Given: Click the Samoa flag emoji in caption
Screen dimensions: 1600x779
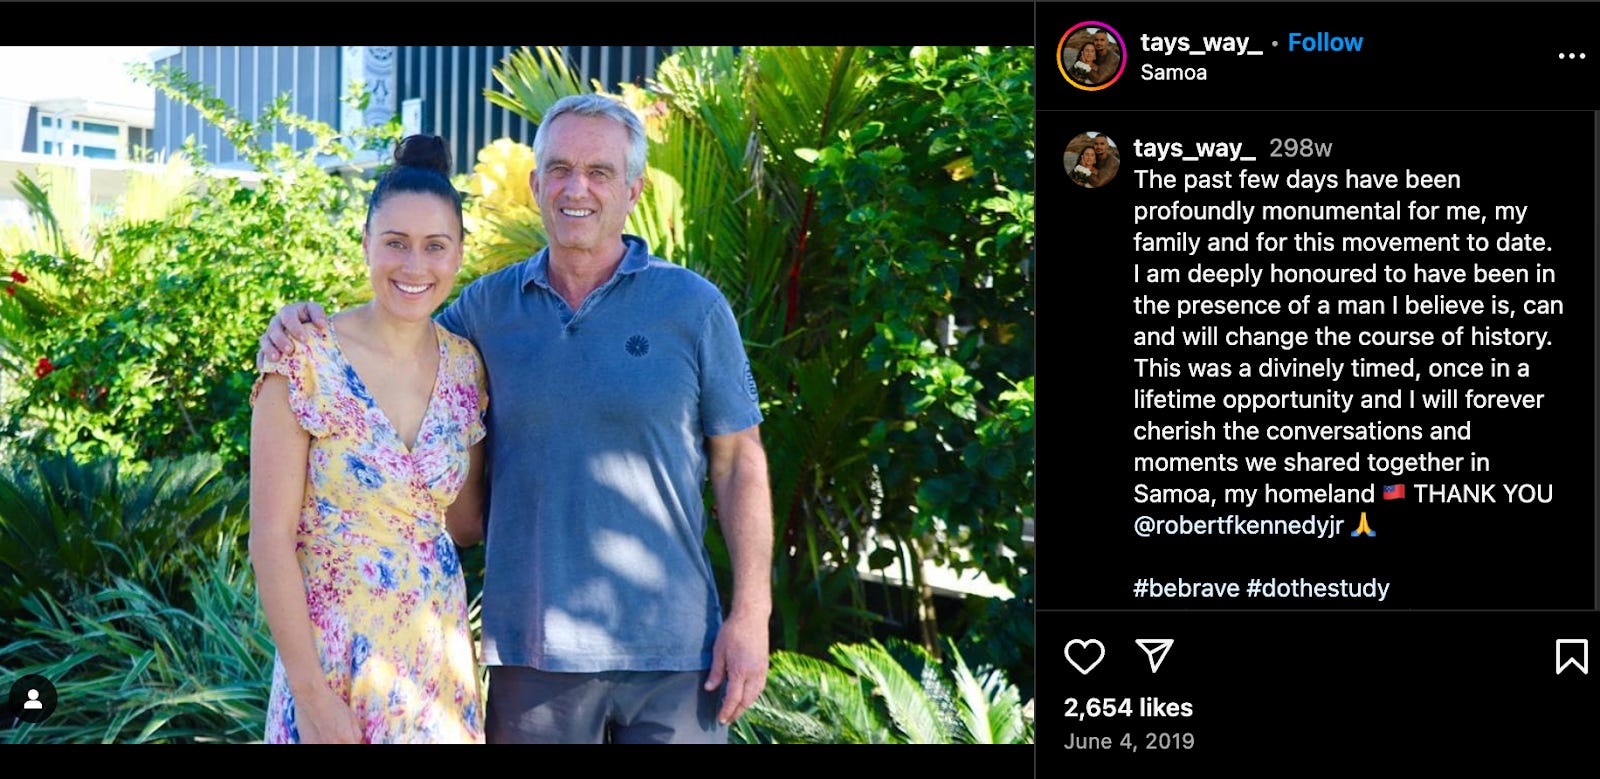Looking at the screenshot, I should click(1393, 492).
